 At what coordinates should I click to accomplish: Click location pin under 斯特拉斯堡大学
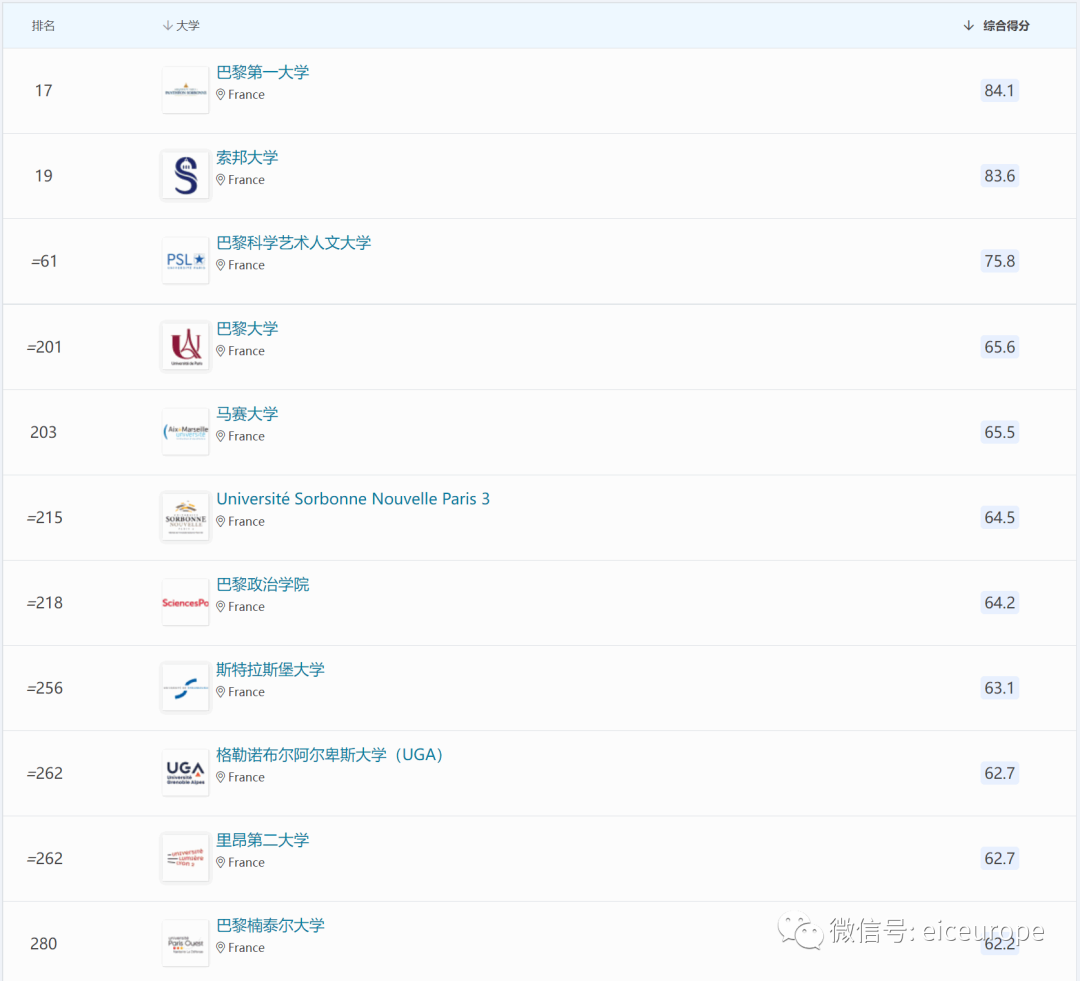coord(220,692)
